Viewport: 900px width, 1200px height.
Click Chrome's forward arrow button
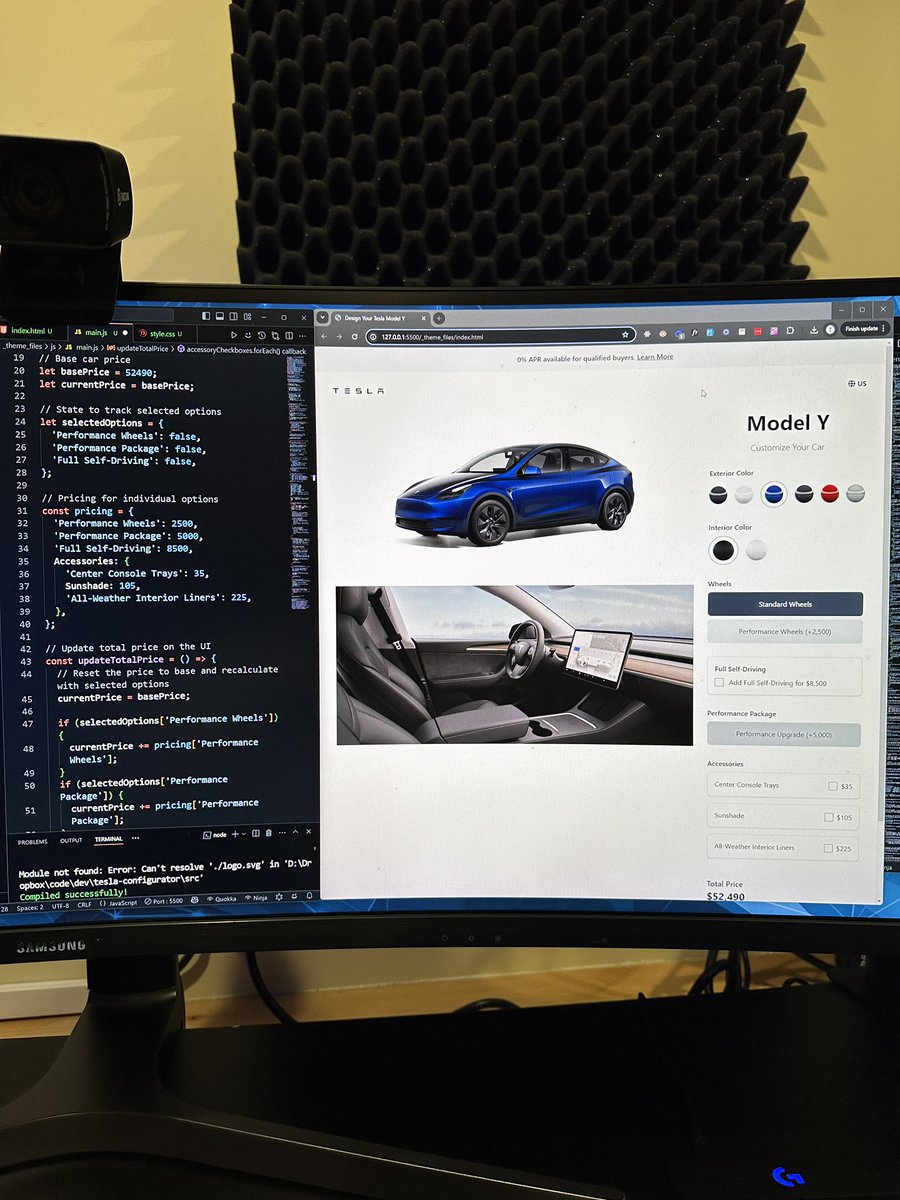click(x=339, y=336)
